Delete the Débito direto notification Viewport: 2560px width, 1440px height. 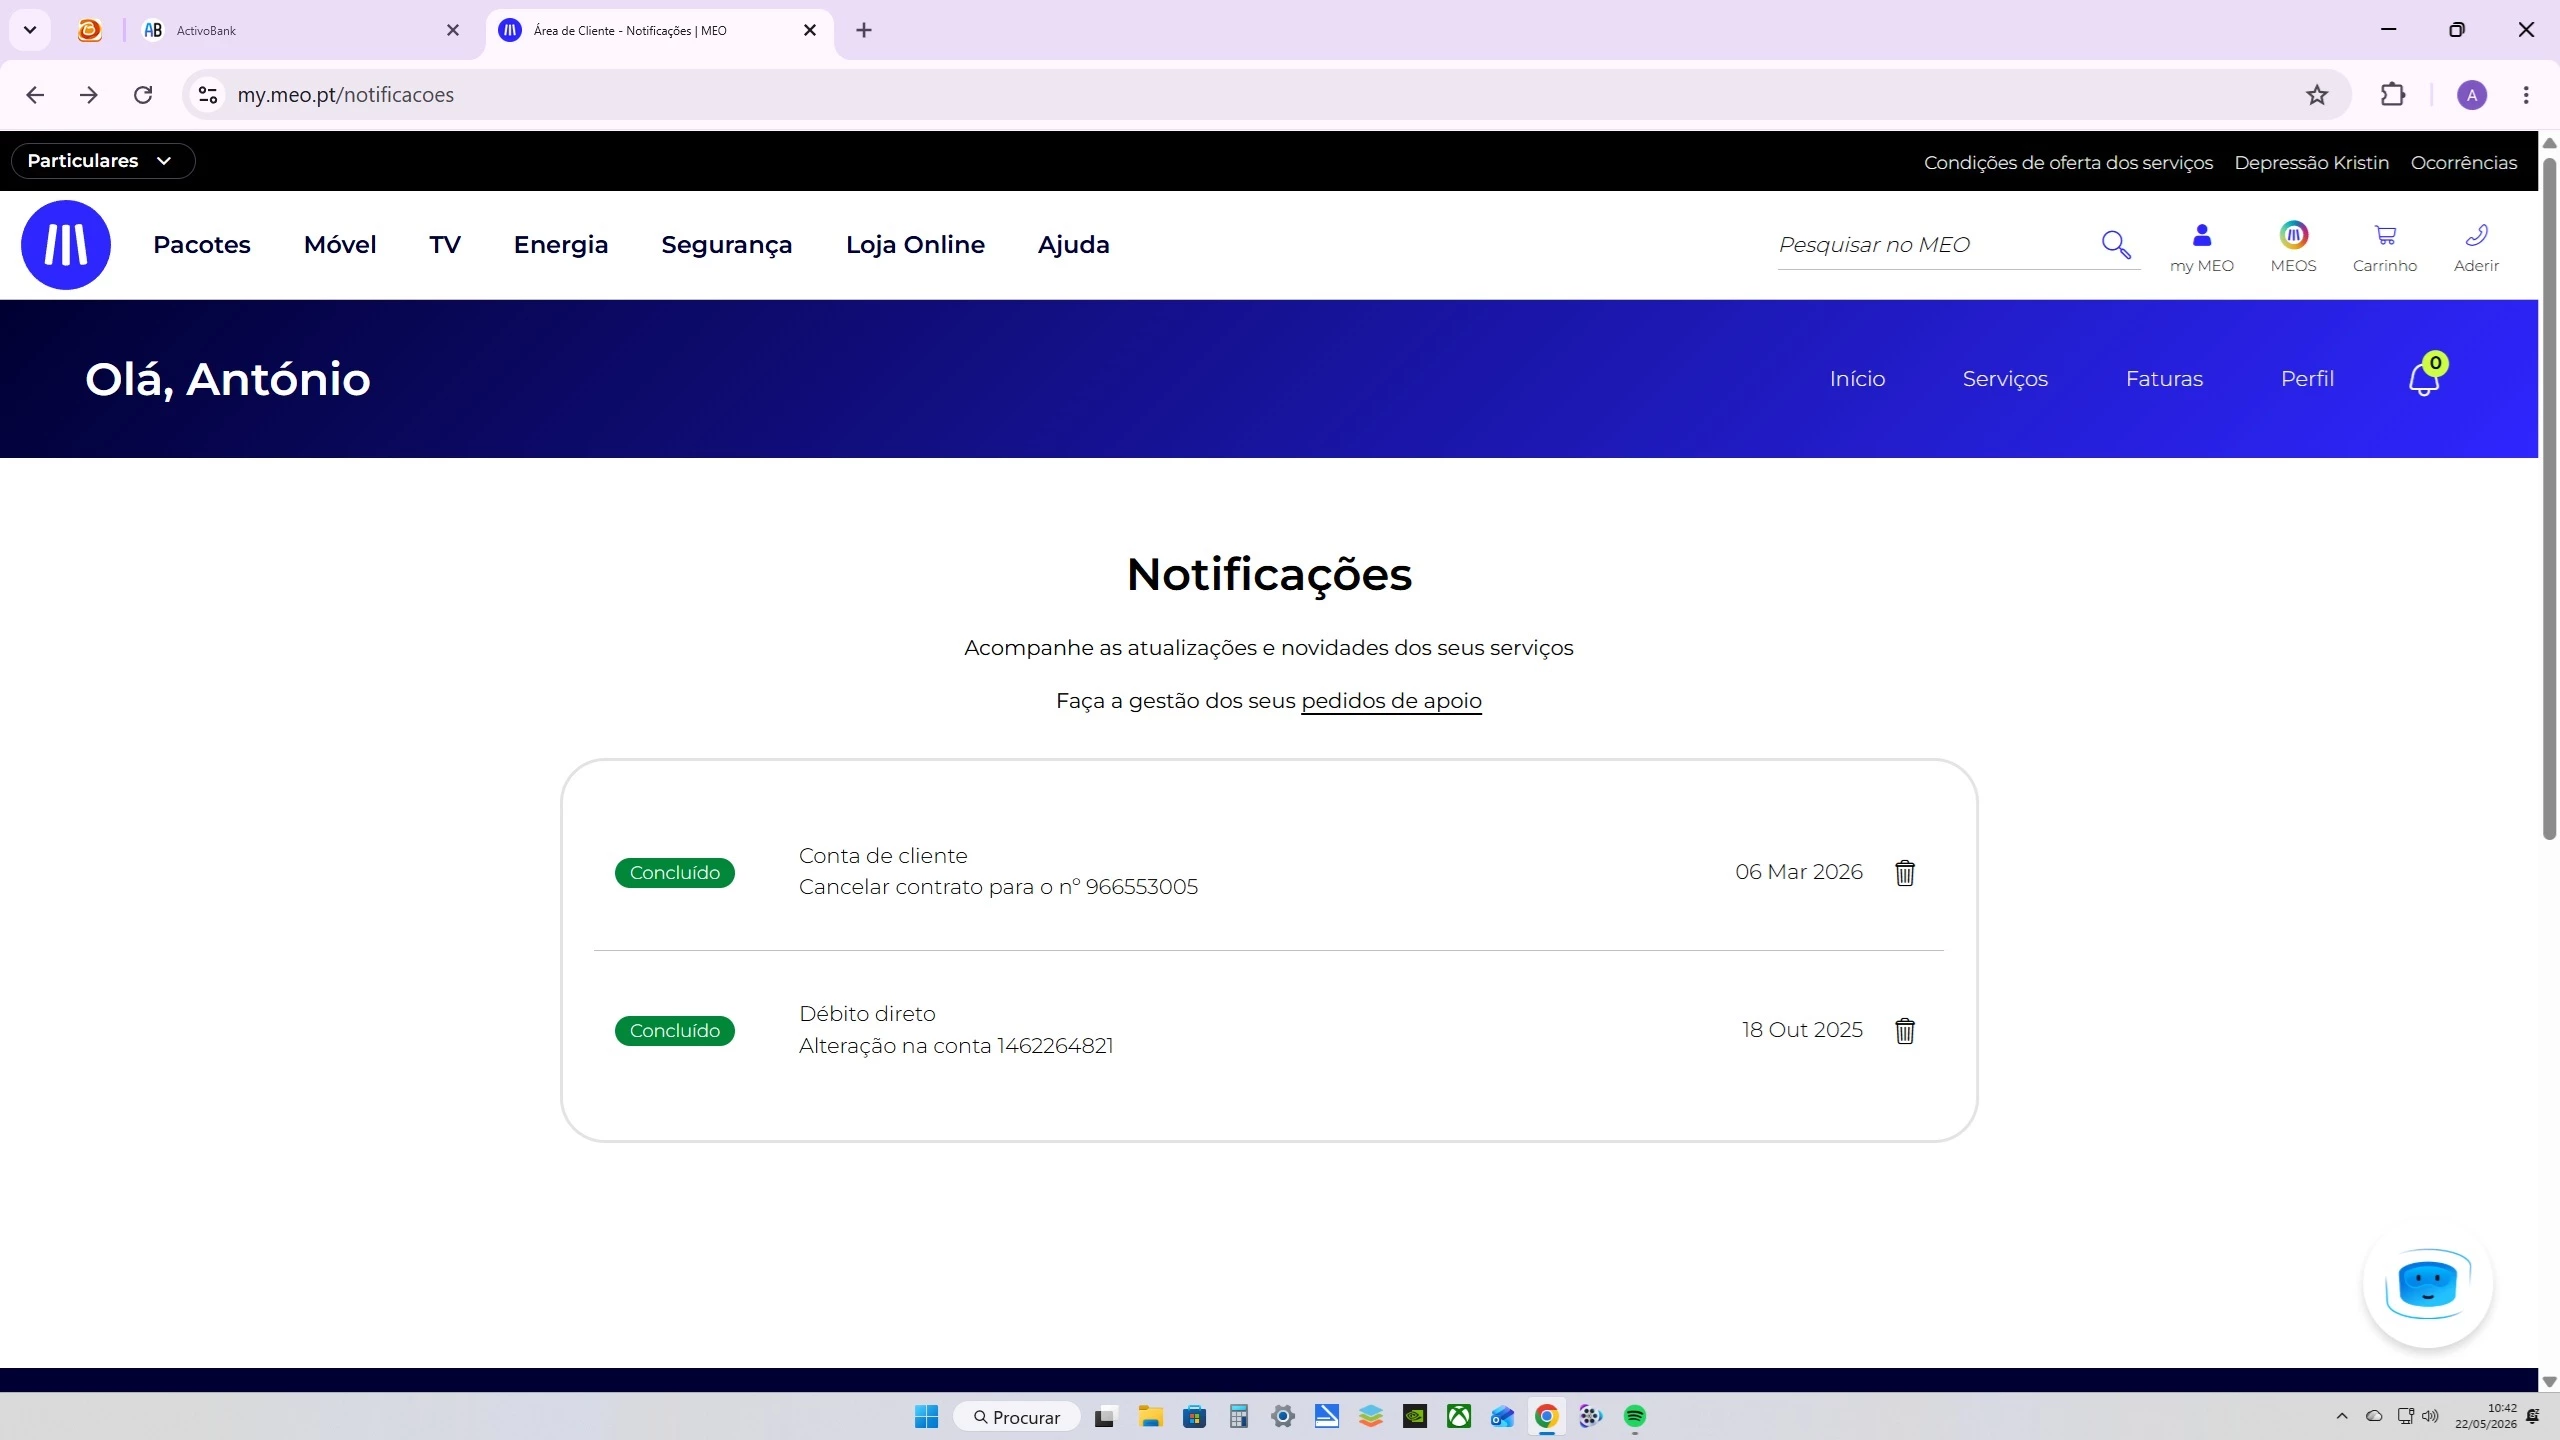click(x=1905, y=1030)
